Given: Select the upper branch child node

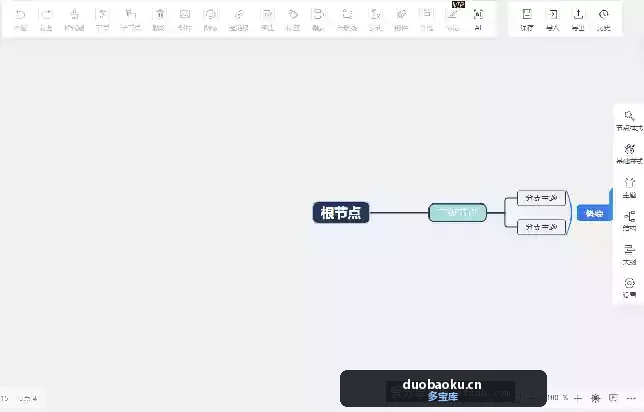Looking at the screenshot, I should (x=541, y=198).
